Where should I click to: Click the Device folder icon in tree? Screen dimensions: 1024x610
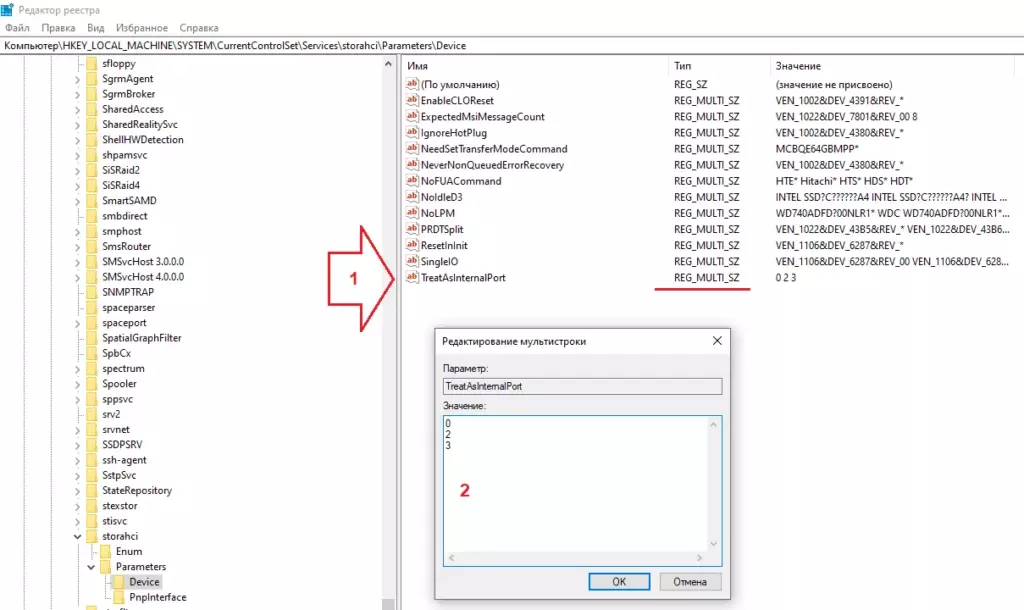(x=119, y=581)
